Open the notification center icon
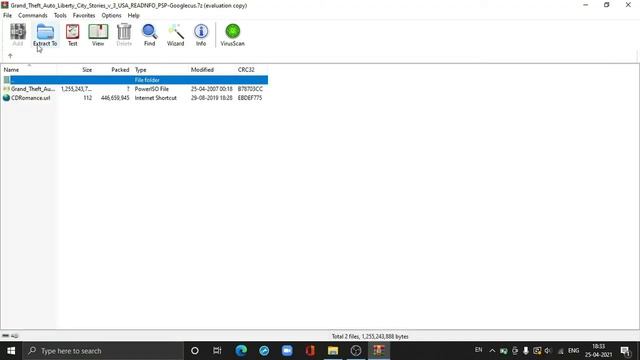This screenshot has height=360, width=640. (625, 351)
